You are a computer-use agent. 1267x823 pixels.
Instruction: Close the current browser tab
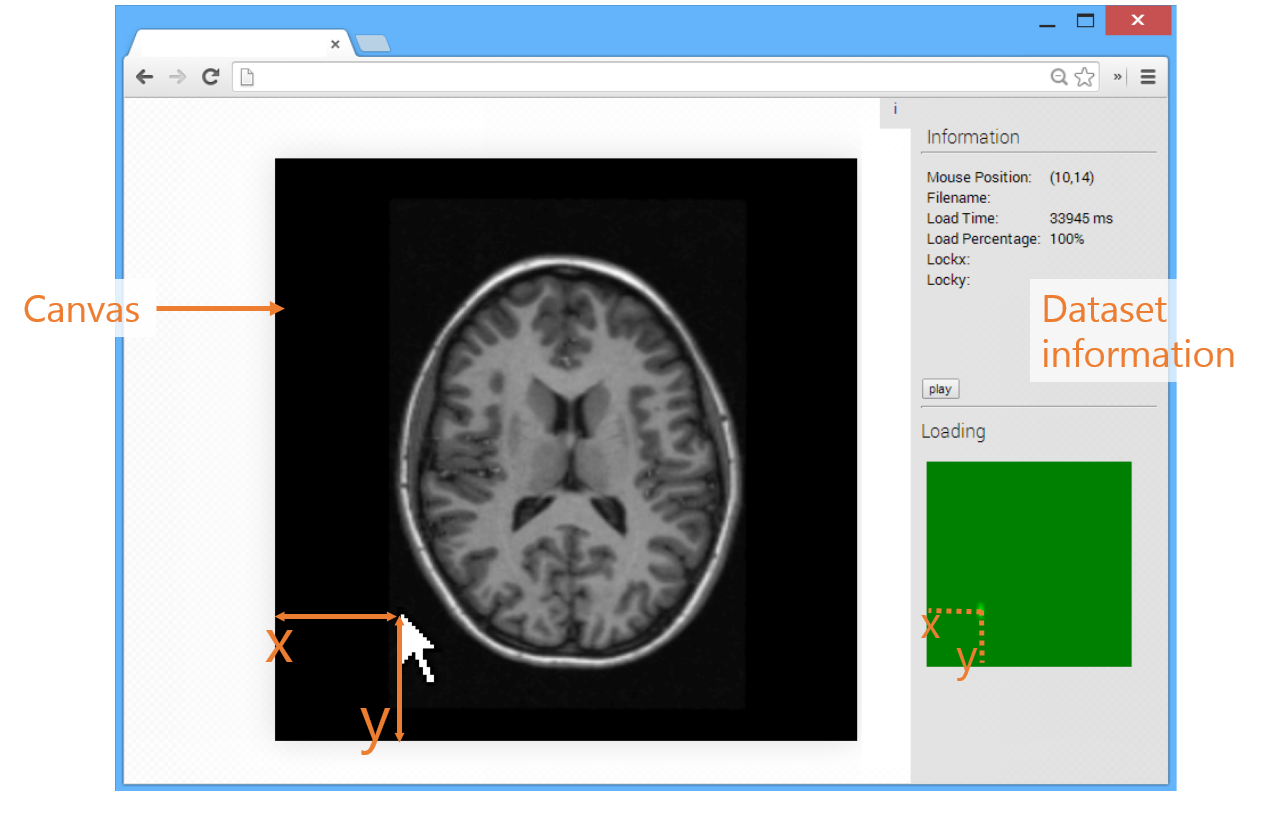[335, 44]
